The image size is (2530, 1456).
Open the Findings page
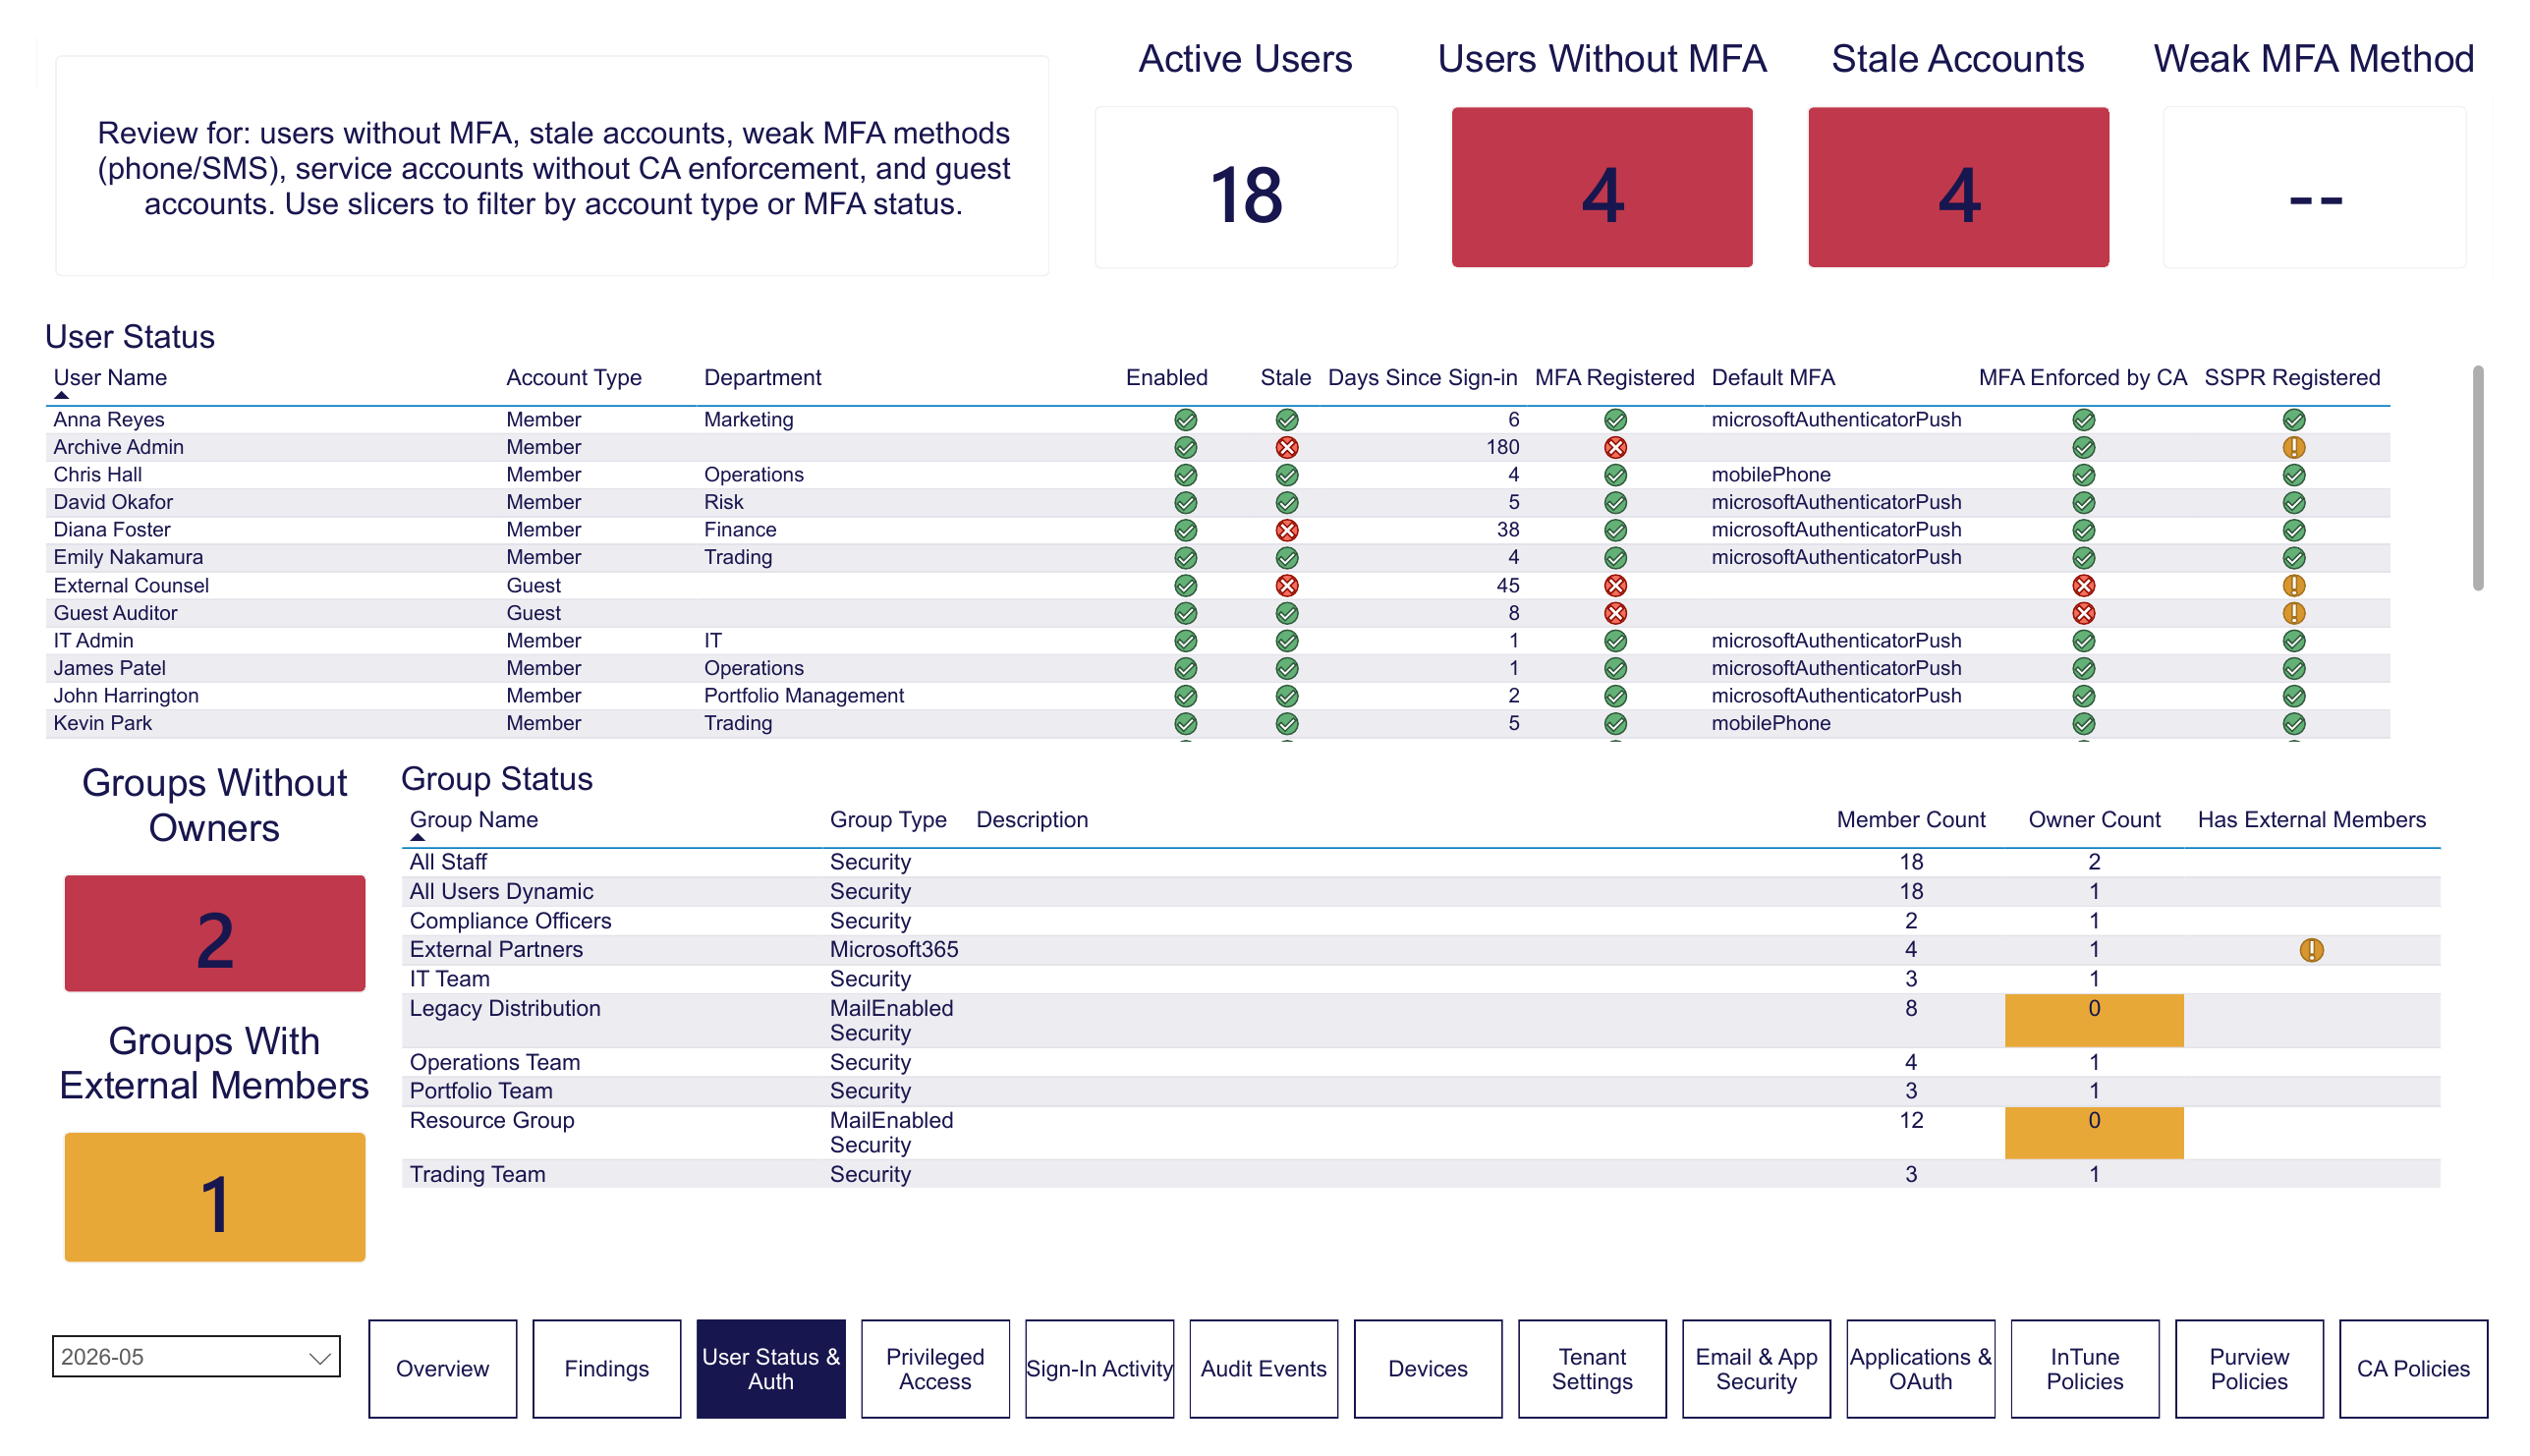(606, 1368)
